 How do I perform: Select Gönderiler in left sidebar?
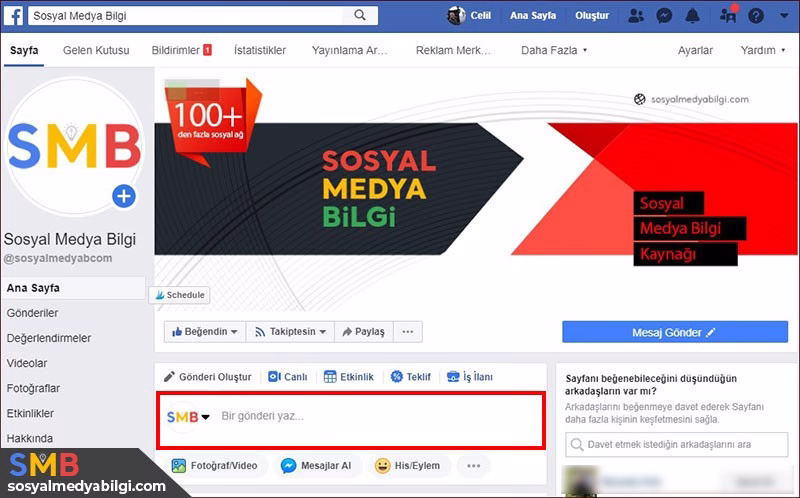32,313
